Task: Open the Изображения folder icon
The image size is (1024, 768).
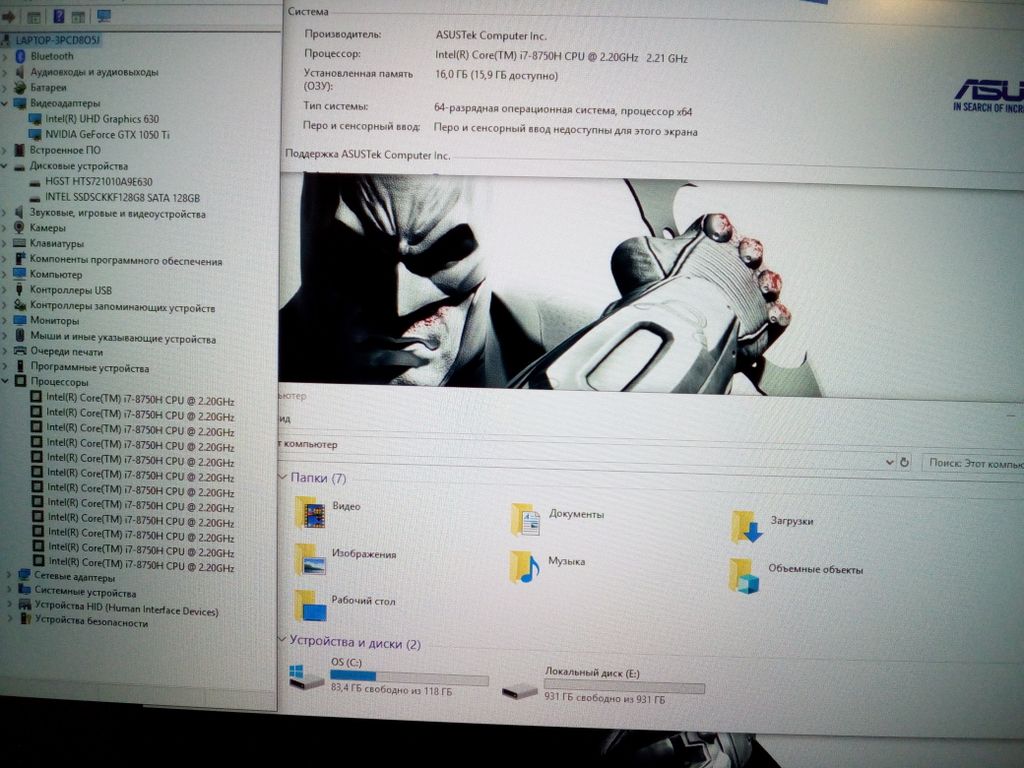Action: (x=310, y=560)
